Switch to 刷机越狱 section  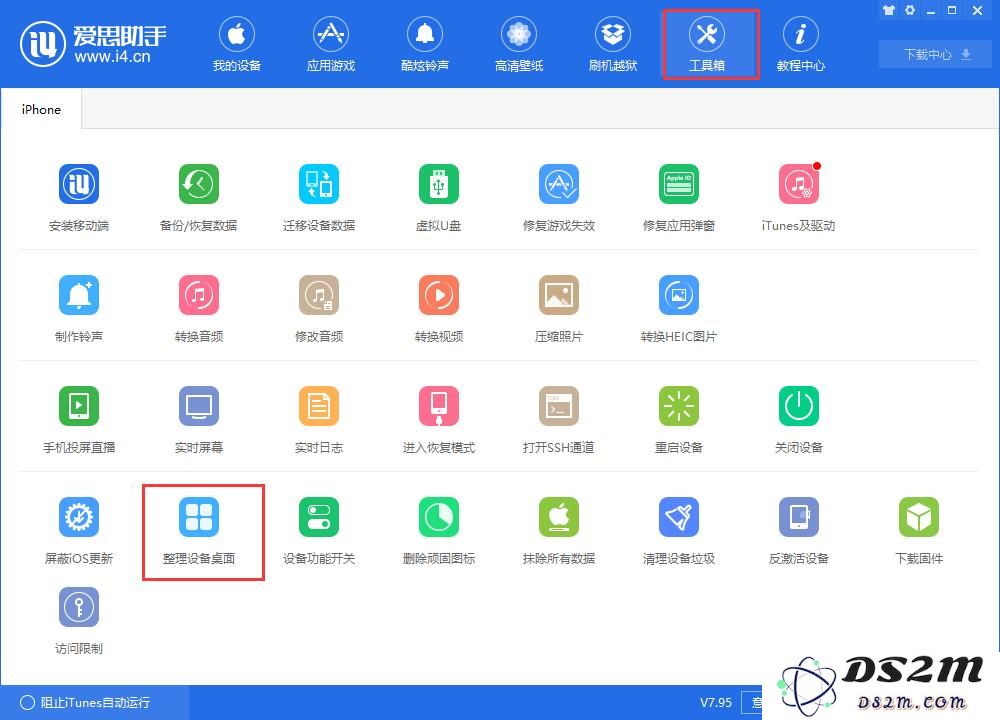click(x=613, y=43)
